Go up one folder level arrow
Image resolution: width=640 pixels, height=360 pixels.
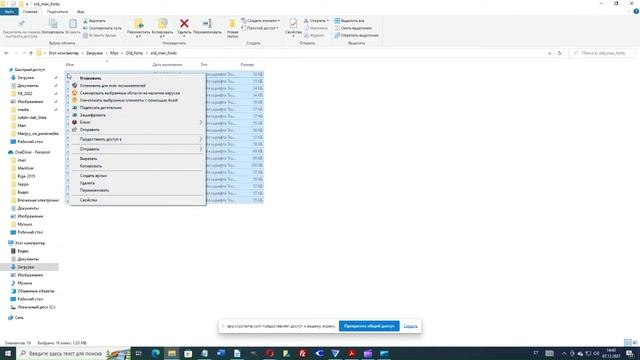31,53
